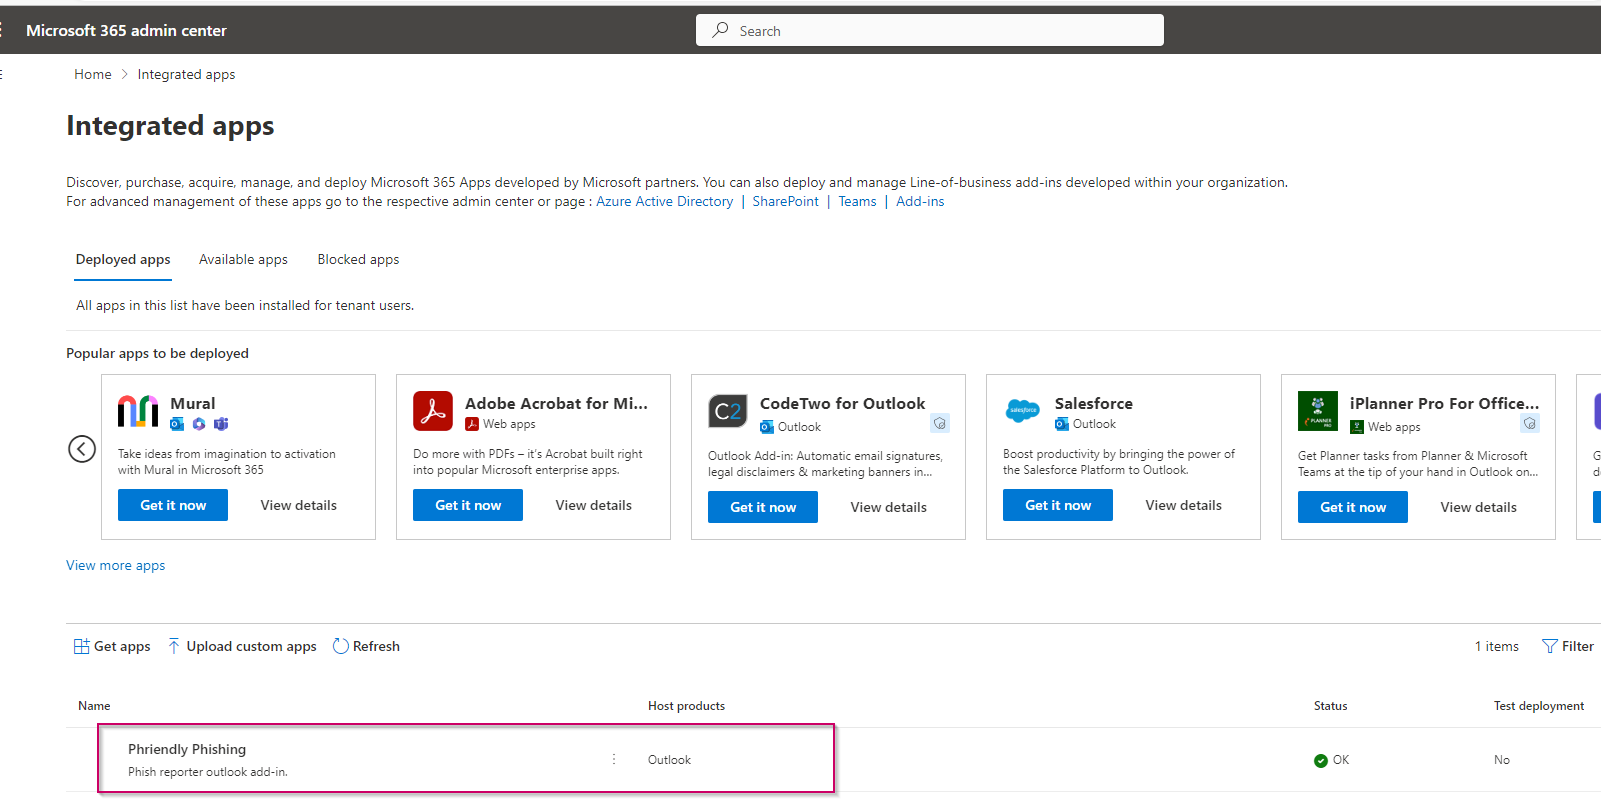
Task: Click the Refresh circular arrow icon
Action: click(x=341, y=646)
